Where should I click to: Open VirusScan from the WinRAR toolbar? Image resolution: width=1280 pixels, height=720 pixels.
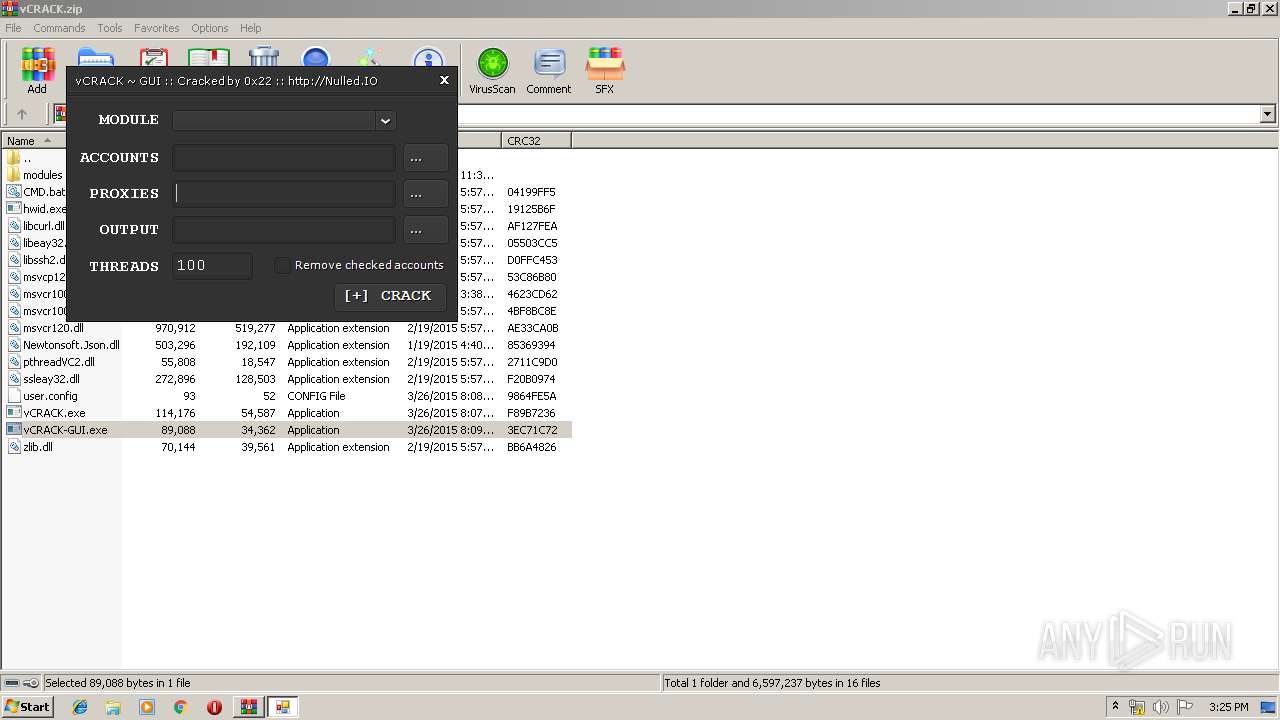click(492, 71)
